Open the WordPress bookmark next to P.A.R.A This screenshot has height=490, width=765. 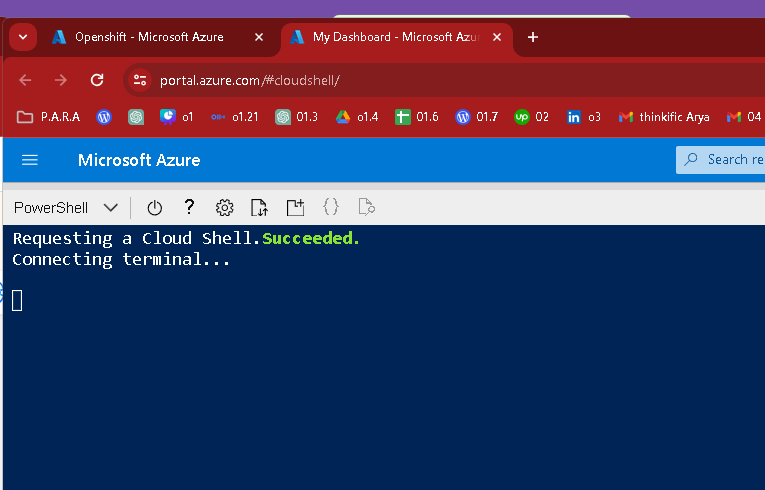pos(104,117)
